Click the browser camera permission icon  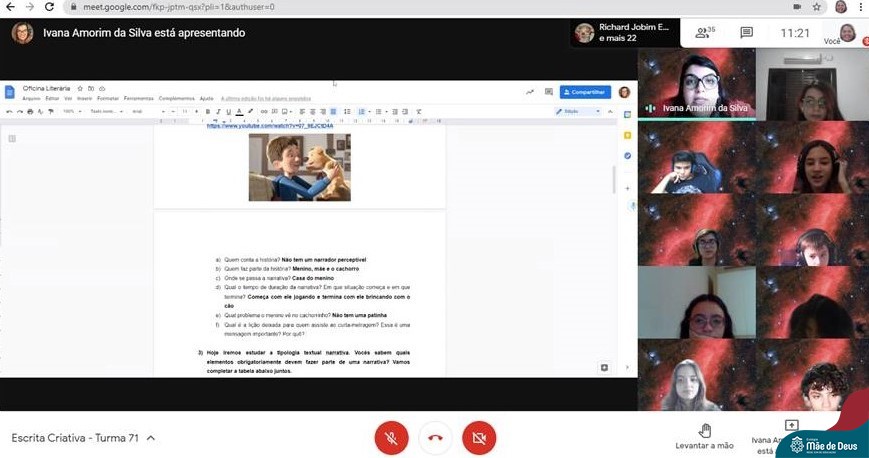coord(798,7)
